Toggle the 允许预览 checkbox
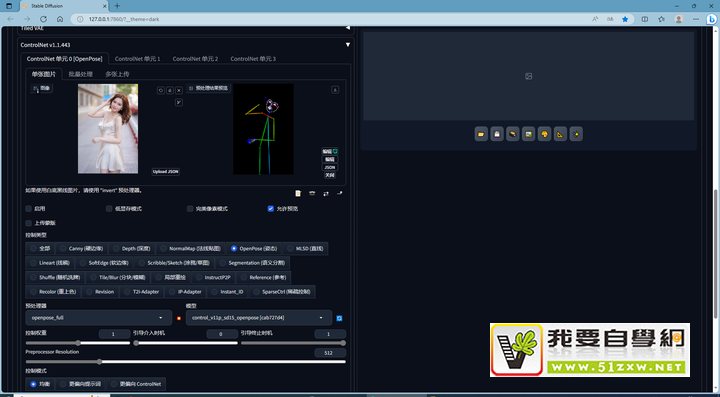 (x=271, y=209)
